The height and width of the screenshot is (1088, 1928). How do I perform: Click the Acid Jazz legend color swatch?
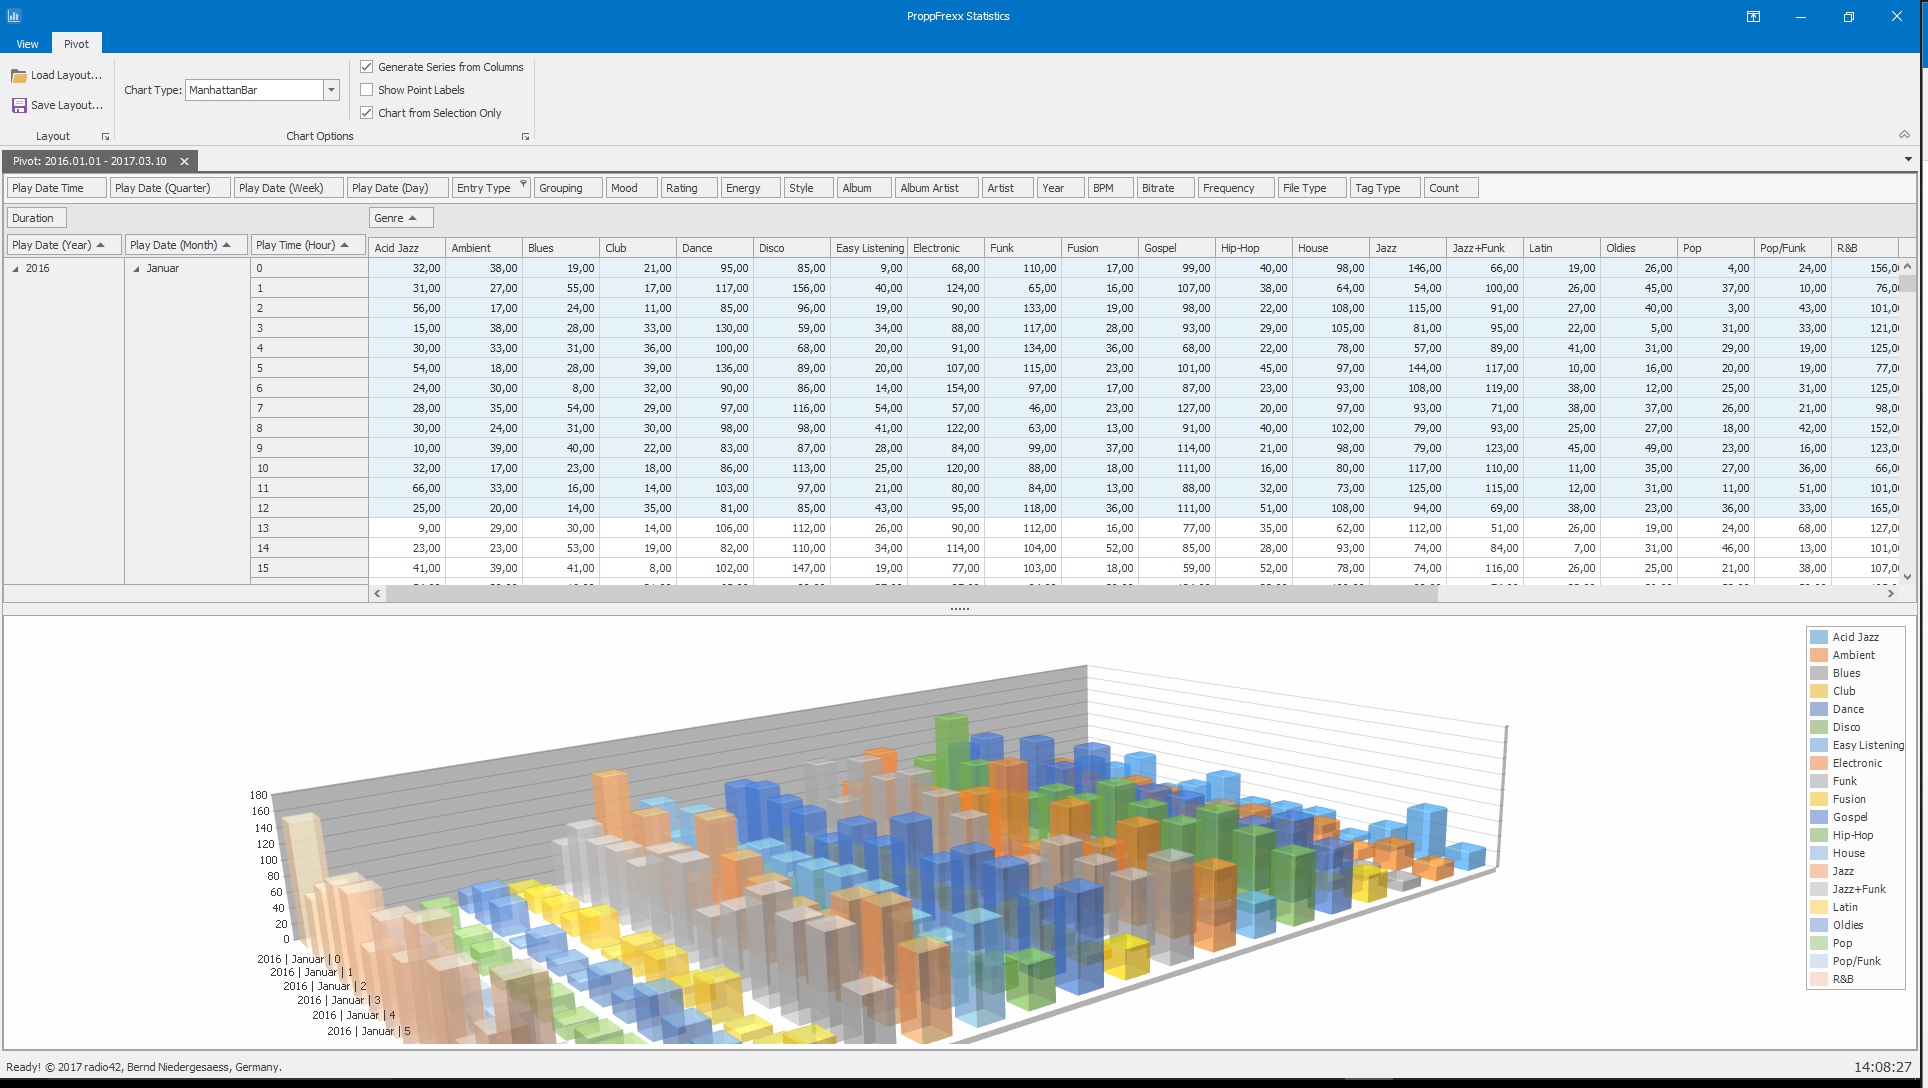(x=1819, y=637)
